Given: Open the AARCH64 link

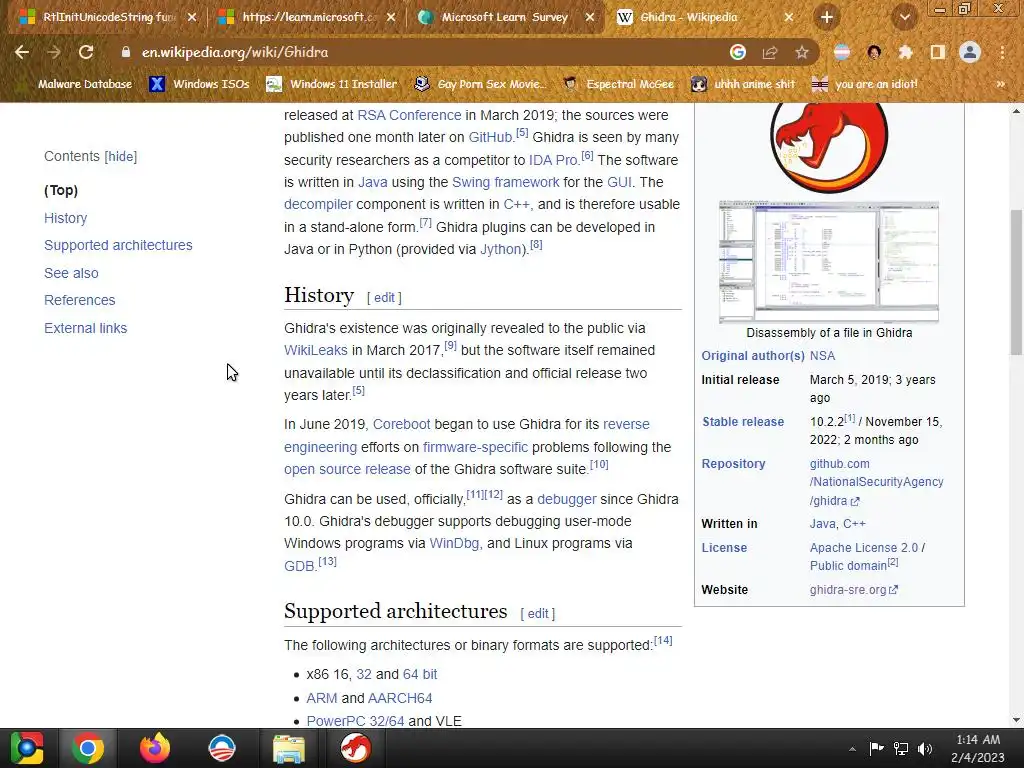Looking at the screenshot, I should 400,698.
